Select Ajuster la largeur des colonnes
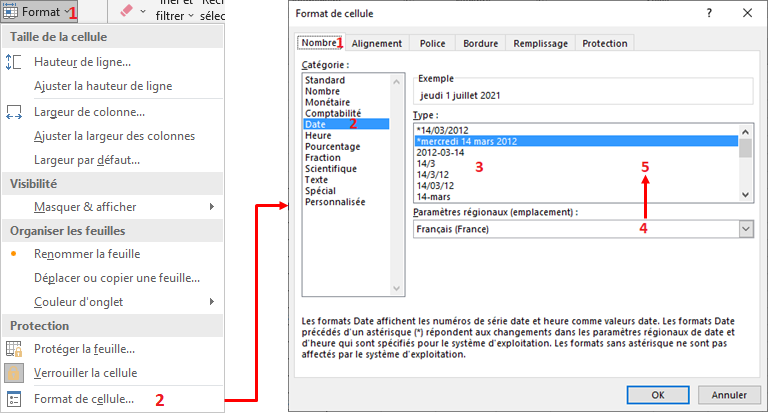 click(113, 136)
